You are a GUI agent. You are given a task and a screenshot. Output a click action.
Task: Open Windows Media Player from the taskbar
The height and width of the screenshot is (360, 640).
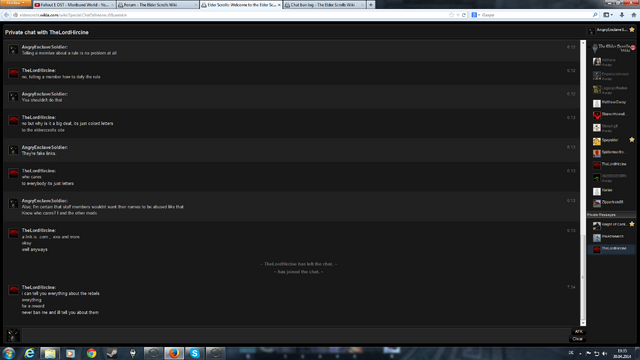pyautogui.click(x=71, y=353)
